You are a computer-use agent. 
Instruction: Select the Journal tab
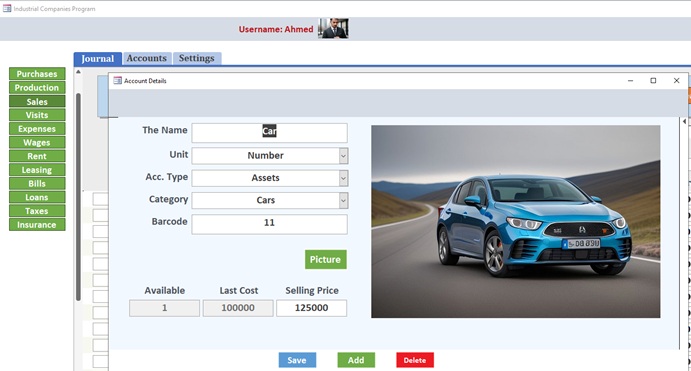click(x=97, y=59)
